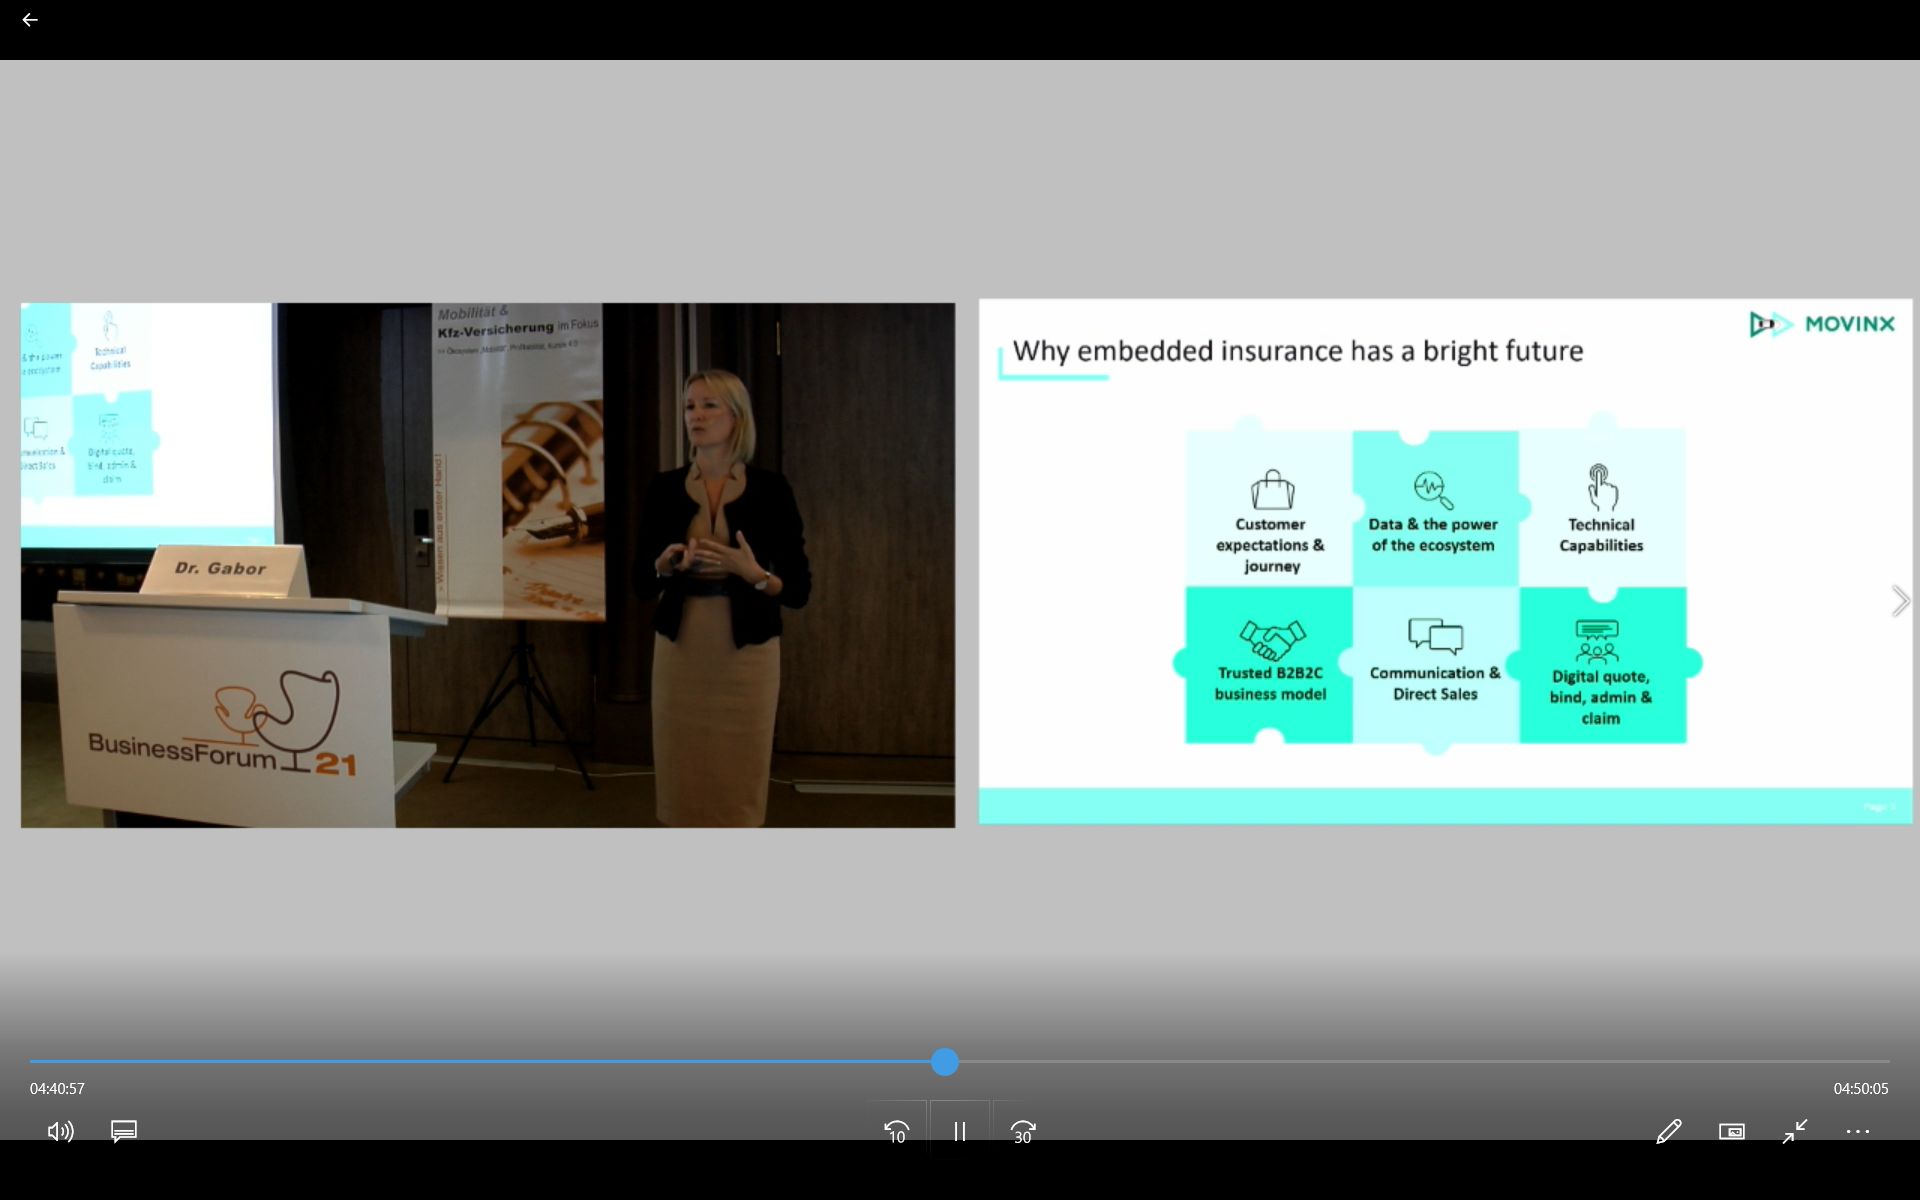Skip back 10 seconds

pos(897,1131)
